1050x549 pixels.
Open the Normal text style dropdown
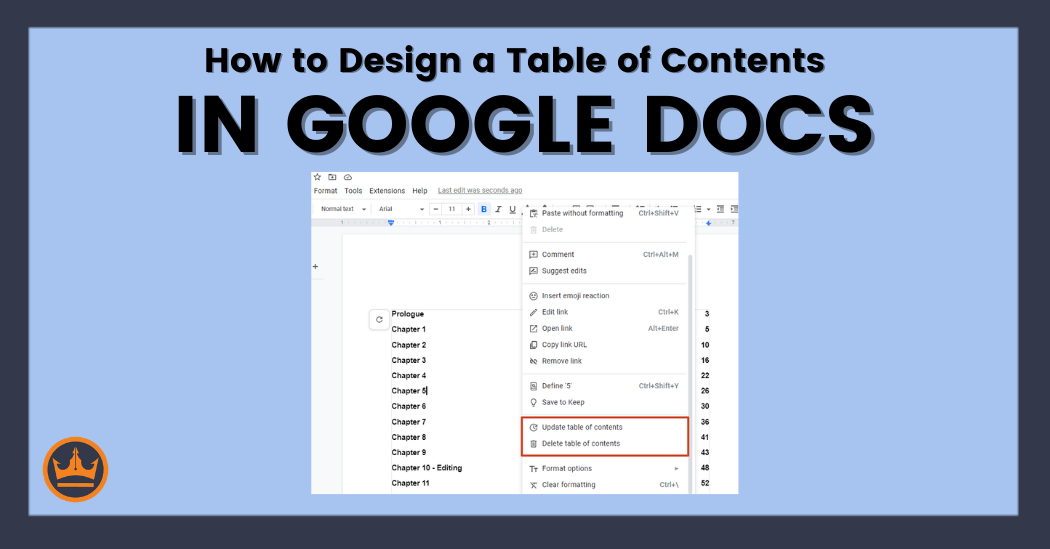(343, 209)
